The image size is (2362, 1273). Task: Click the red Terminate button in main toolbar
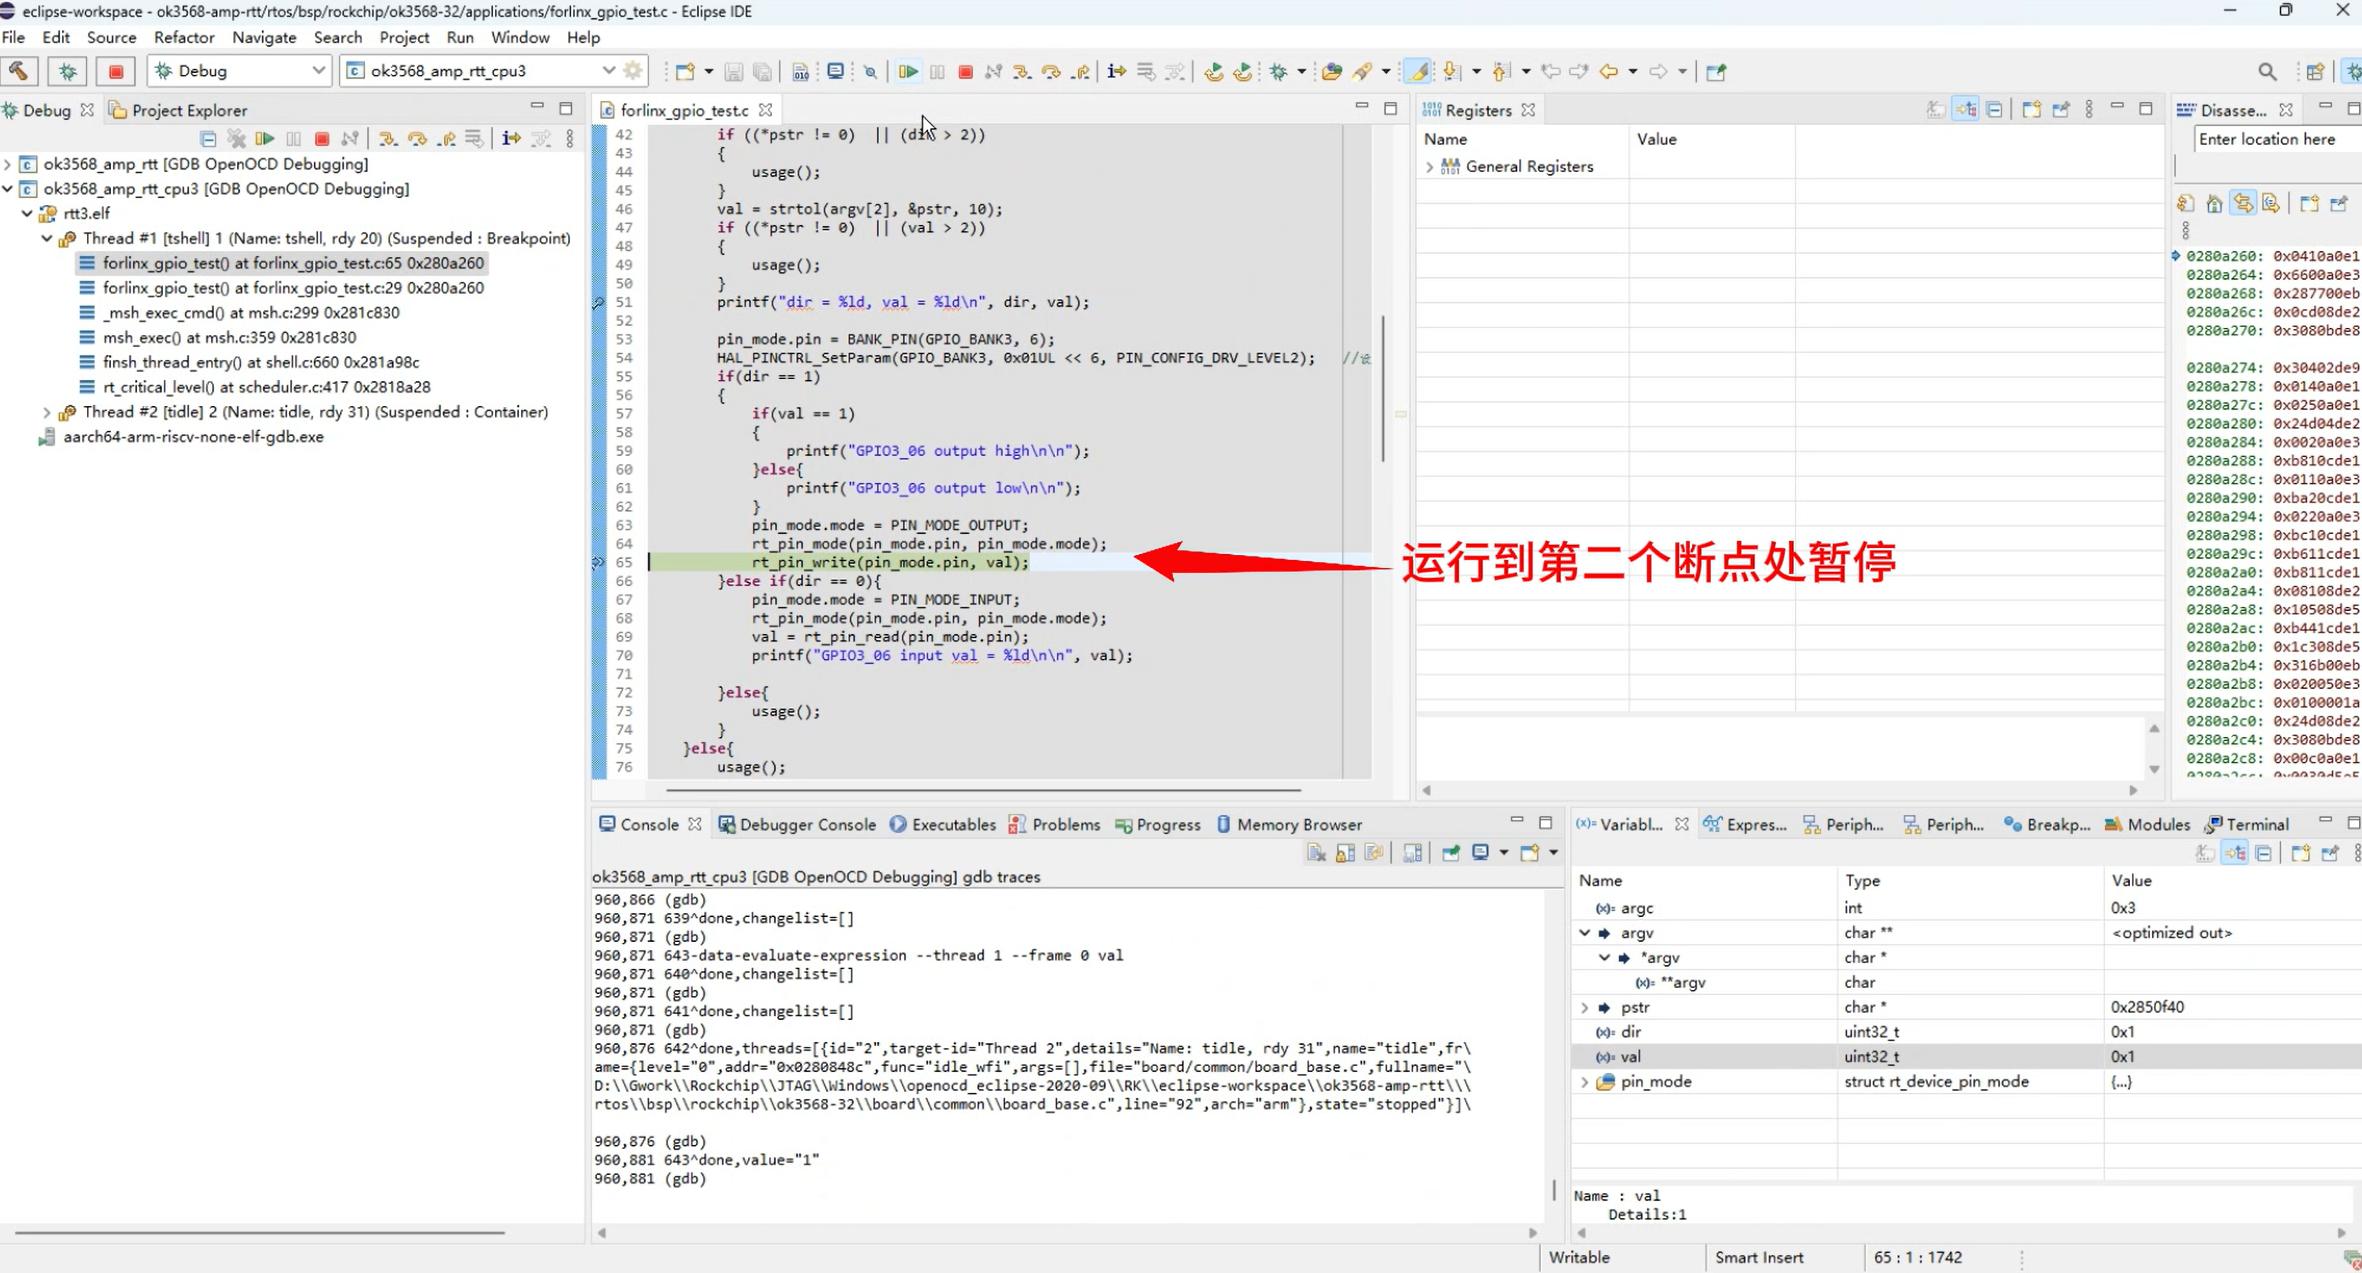tap(965, 71)
